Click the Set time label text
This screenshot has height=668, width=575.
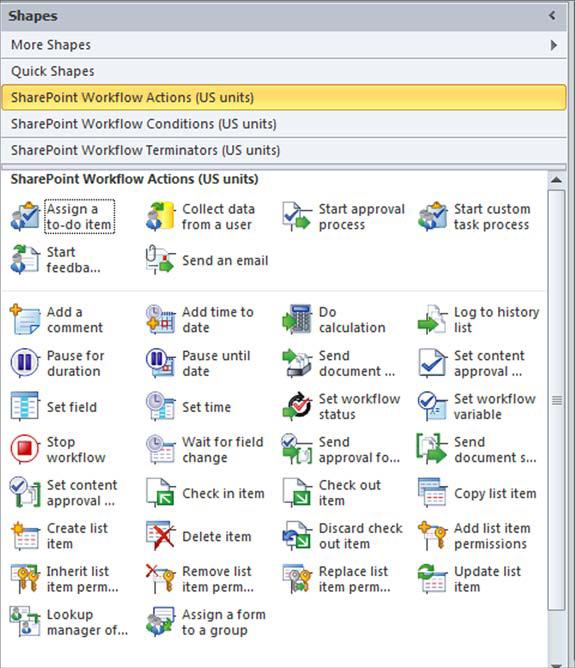click(x=207, y=407)
